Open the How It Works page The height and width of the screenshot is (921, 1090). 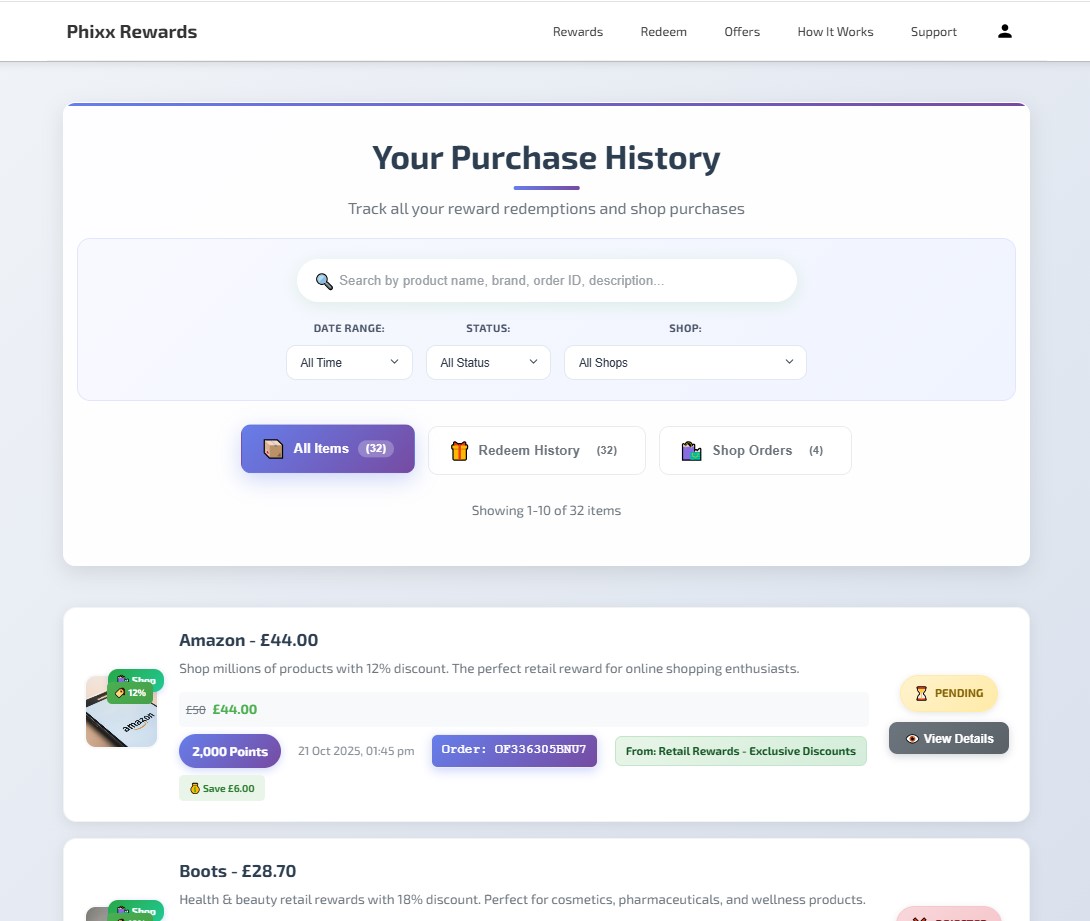pos(835,31)
